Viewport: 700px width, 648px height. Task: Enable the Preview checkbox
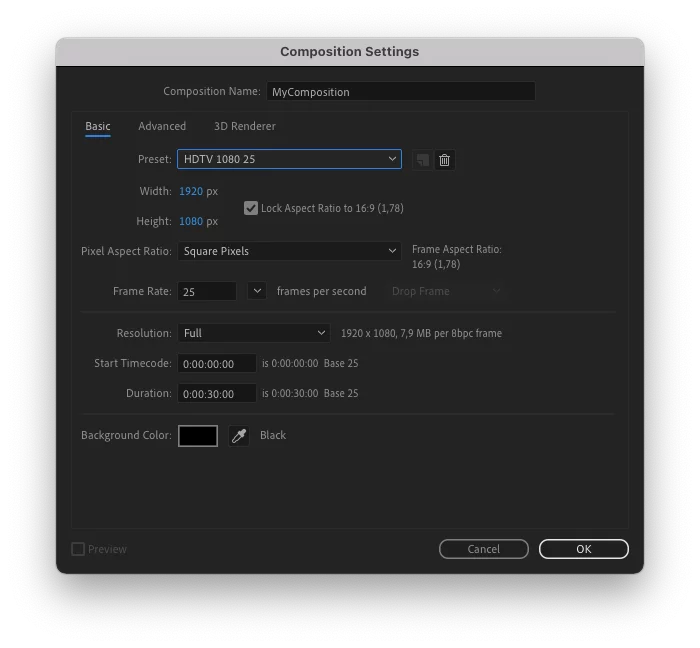pyautogui.click(x=78, y=549)
